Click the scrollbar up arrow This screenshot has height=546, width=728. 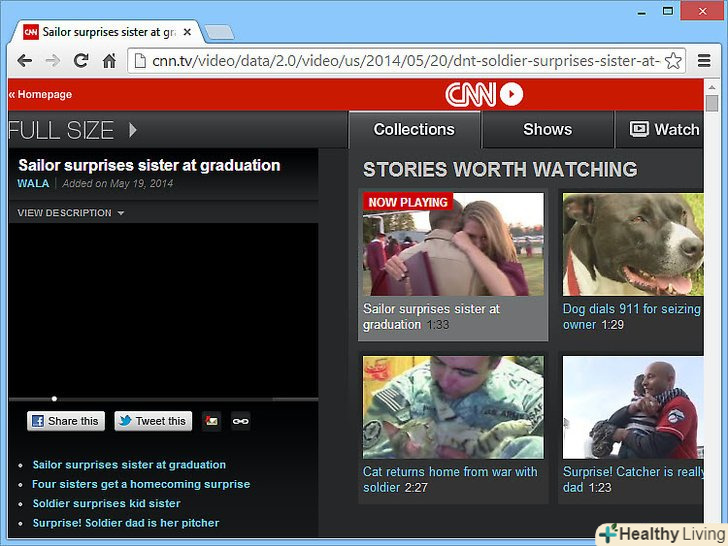click(x=712, y=87)
